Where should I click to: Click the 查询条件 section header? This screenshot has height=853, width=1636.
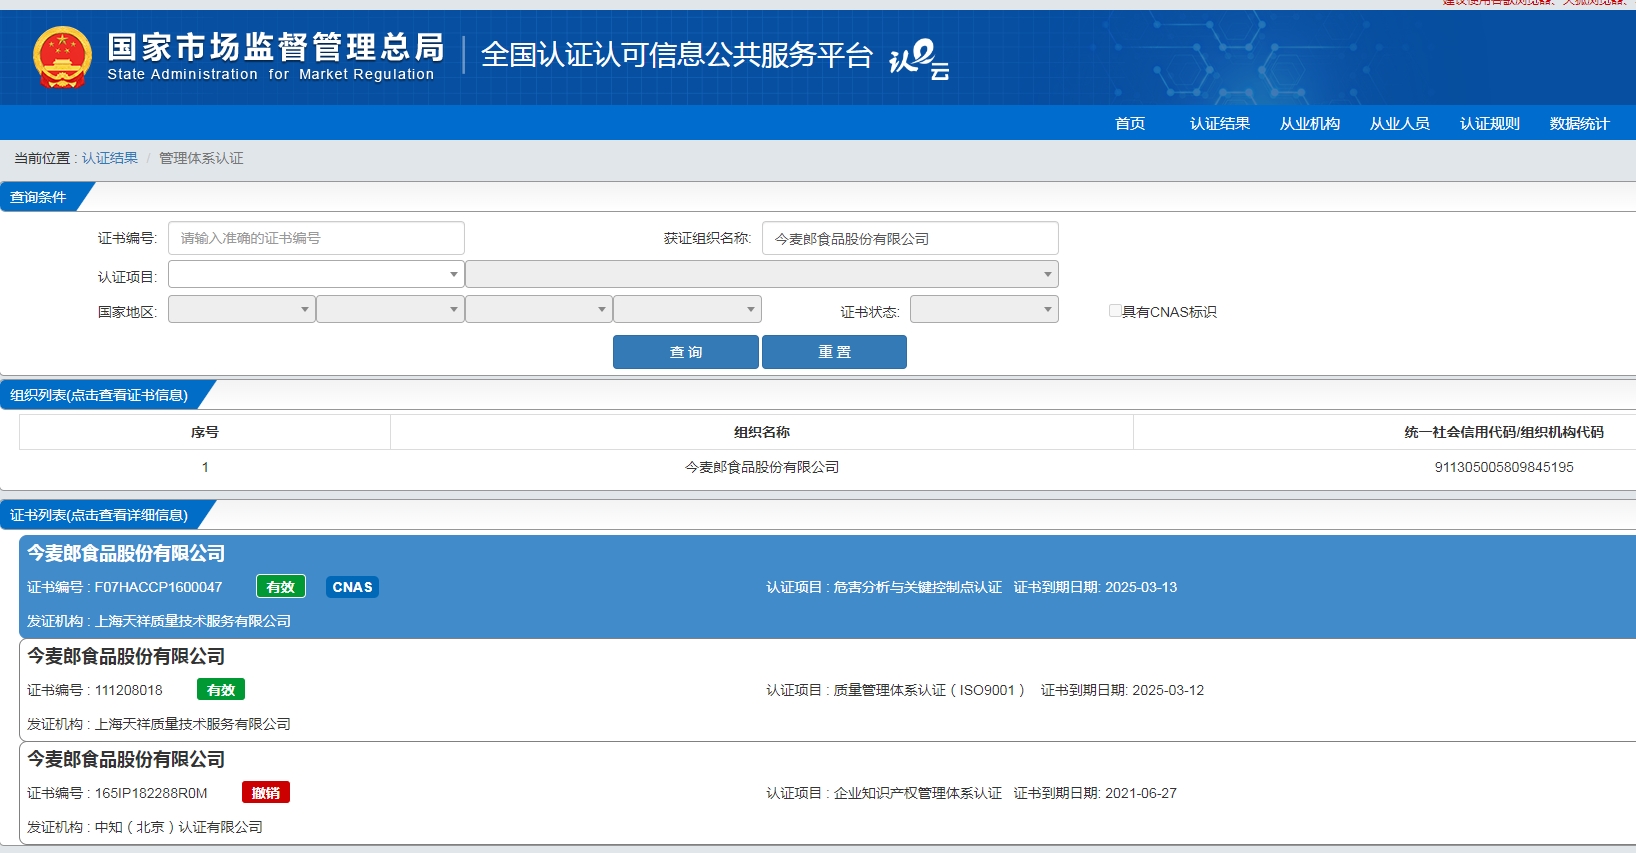pyautogui.click(x=38, y=197)
